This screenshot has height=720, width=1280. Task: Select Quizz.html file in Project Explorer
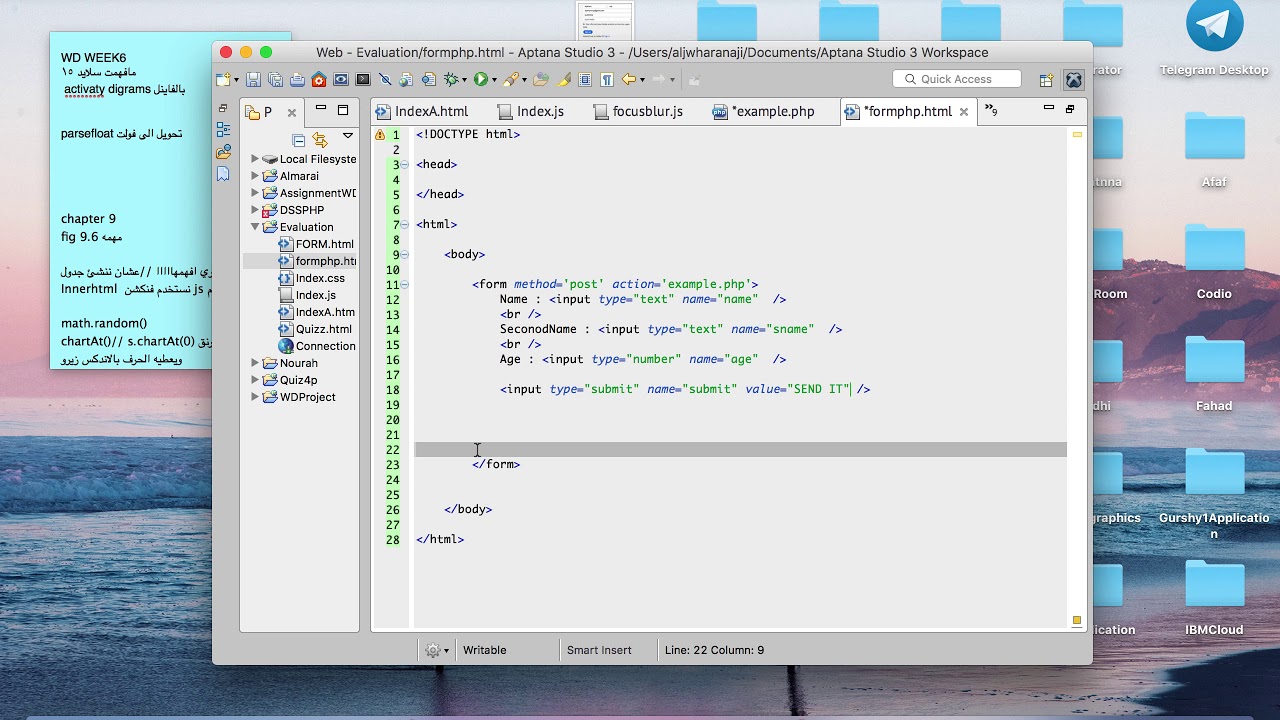pyautogui.click(x=315, y=329)
